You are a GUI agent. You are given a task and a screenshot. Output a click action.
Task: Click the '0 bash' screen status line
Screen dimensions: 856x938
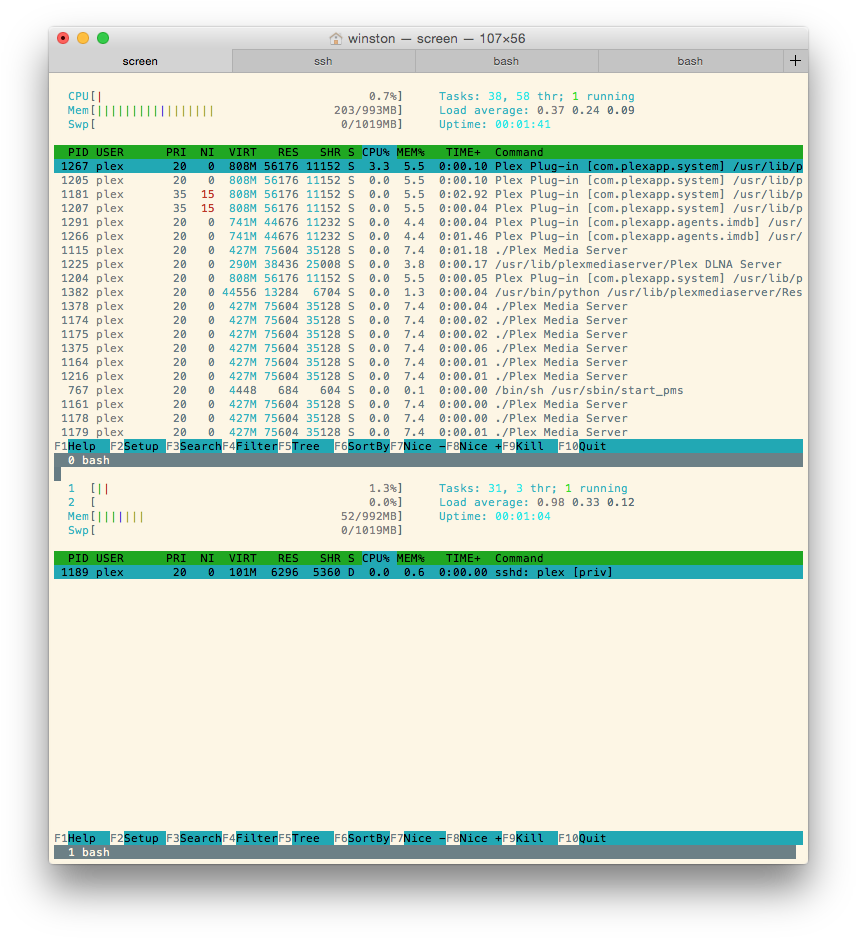pos(428,460)
